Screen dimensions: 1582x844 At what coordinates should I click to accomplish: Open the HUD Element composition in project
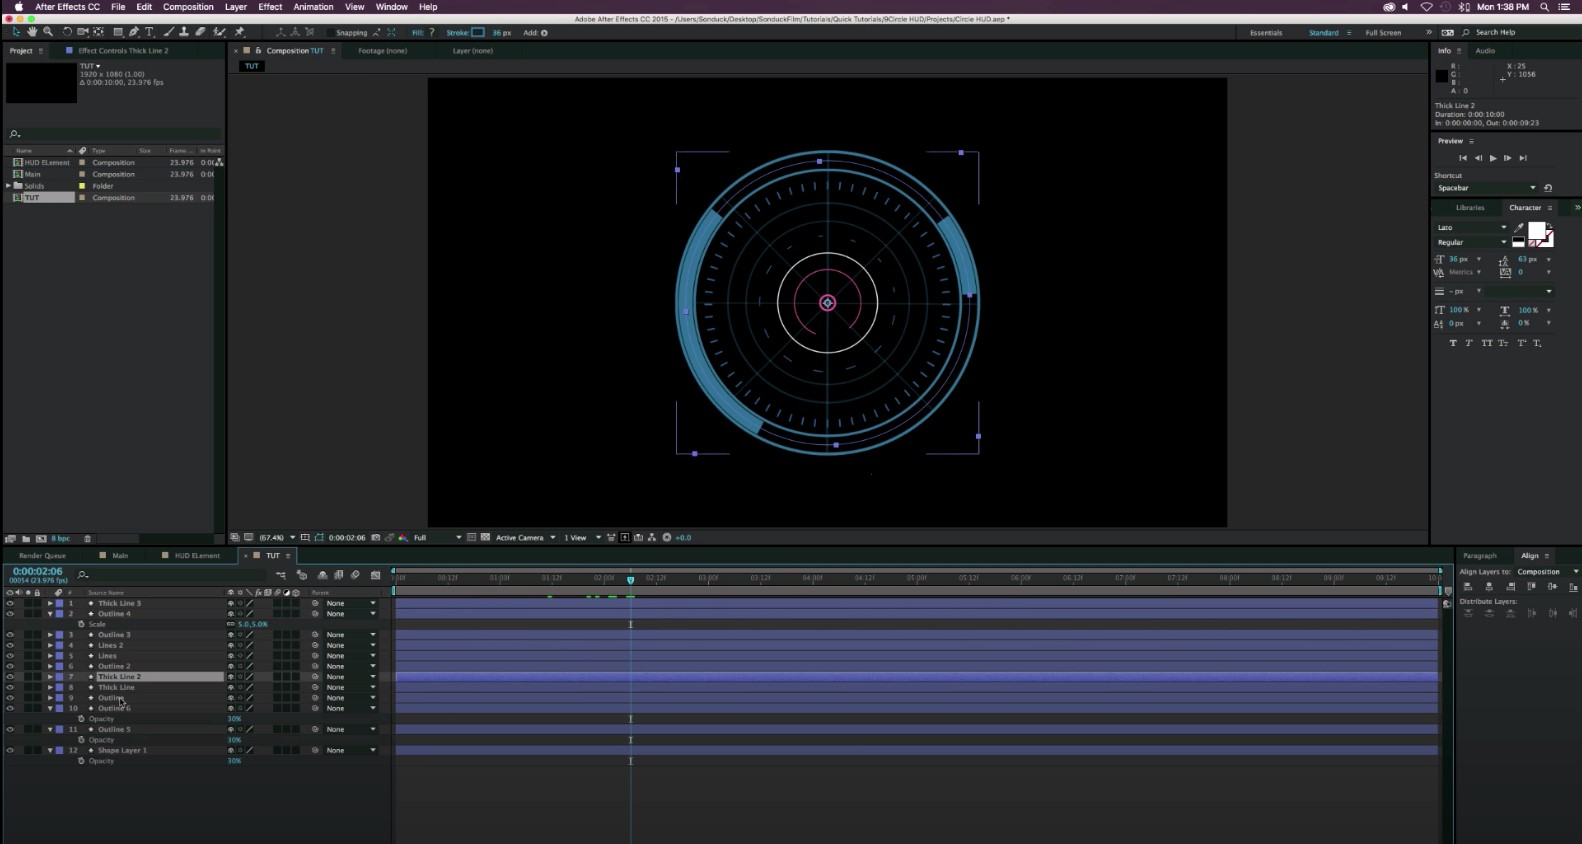pos(46,162)
